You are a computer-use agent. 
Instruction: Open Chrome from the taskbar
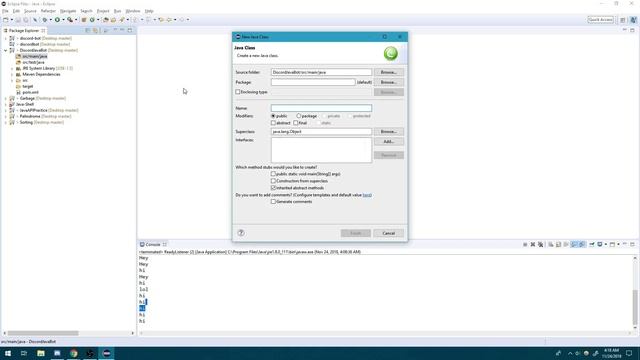tap(73, 353)
